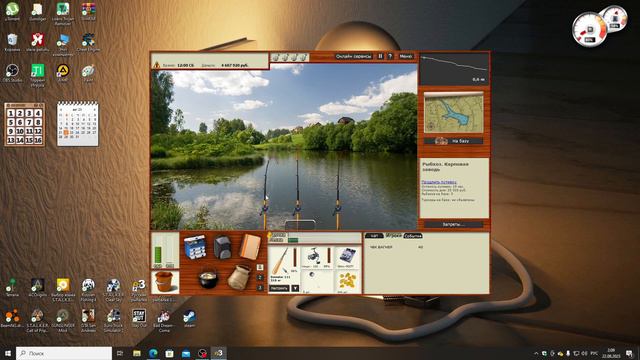The image size is (640, 360).
Task: Open the Terraria desktop shortcut
Action: (12, 287)
